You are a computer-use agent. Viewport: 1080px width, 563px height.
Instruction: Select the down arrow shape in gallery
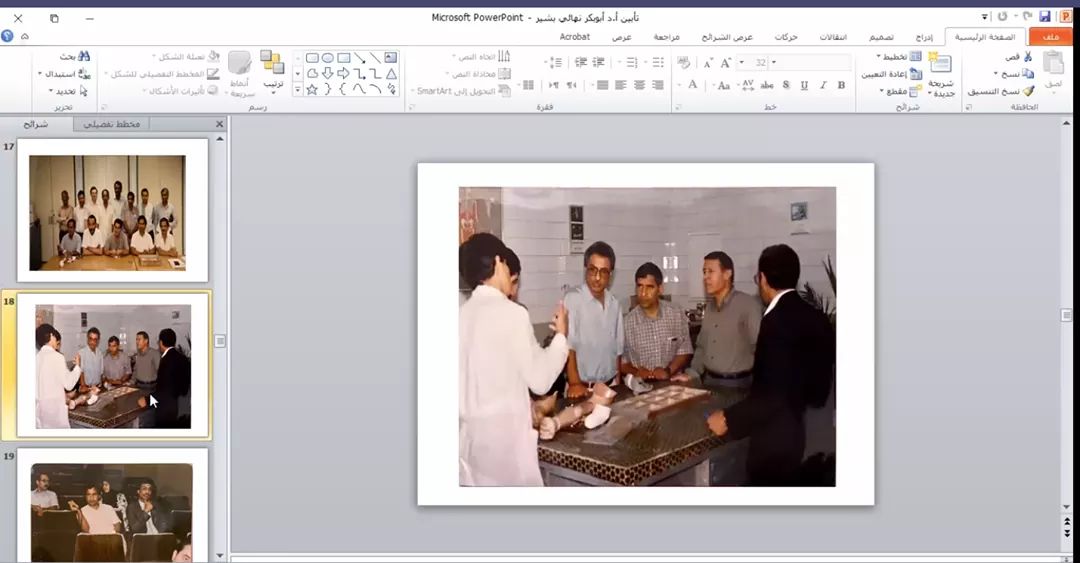327,73
